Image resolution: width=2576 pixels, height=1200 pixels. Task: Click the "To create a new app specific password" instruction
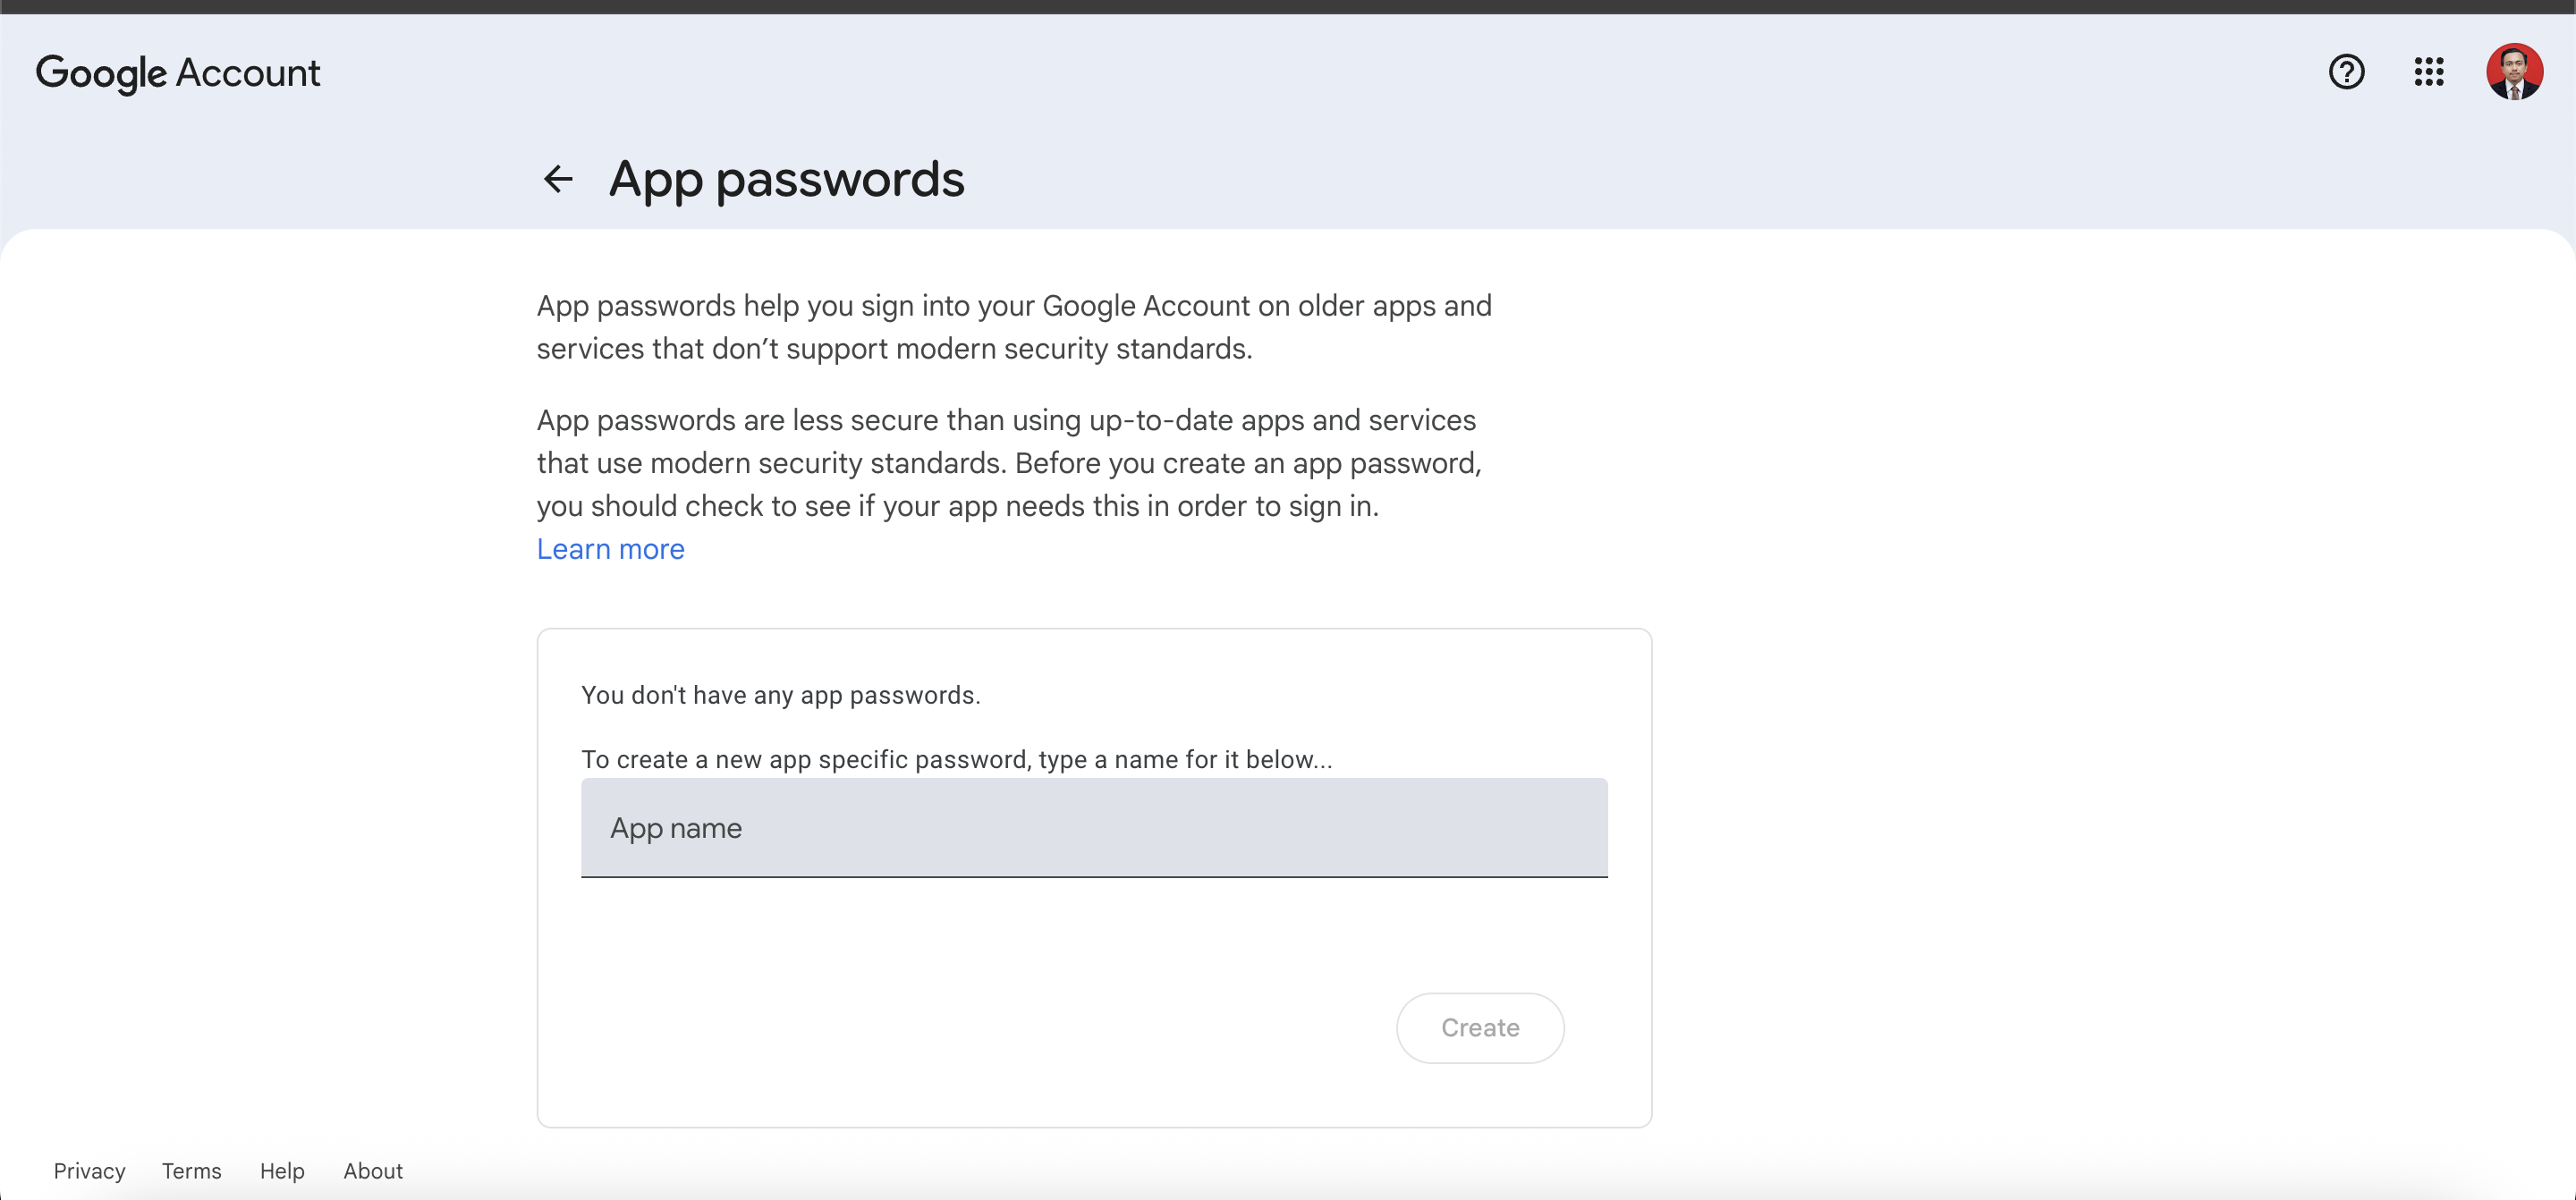click(956, 760)
